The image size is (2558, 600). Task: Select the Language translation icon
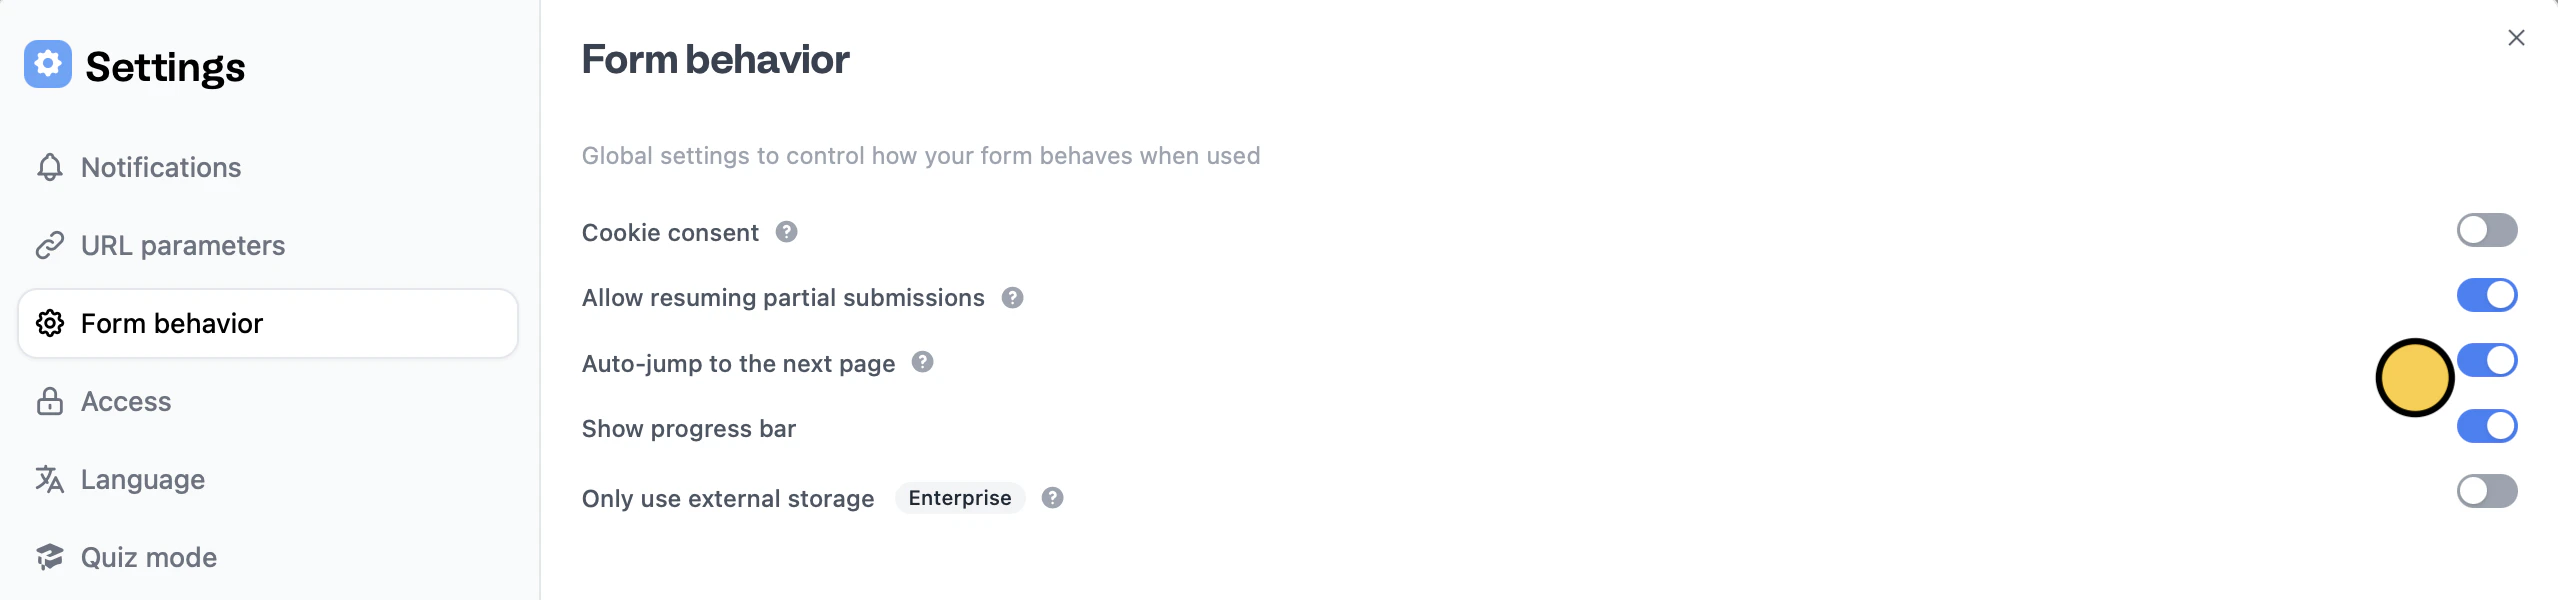pyautogui.click(x=49, y=479)
